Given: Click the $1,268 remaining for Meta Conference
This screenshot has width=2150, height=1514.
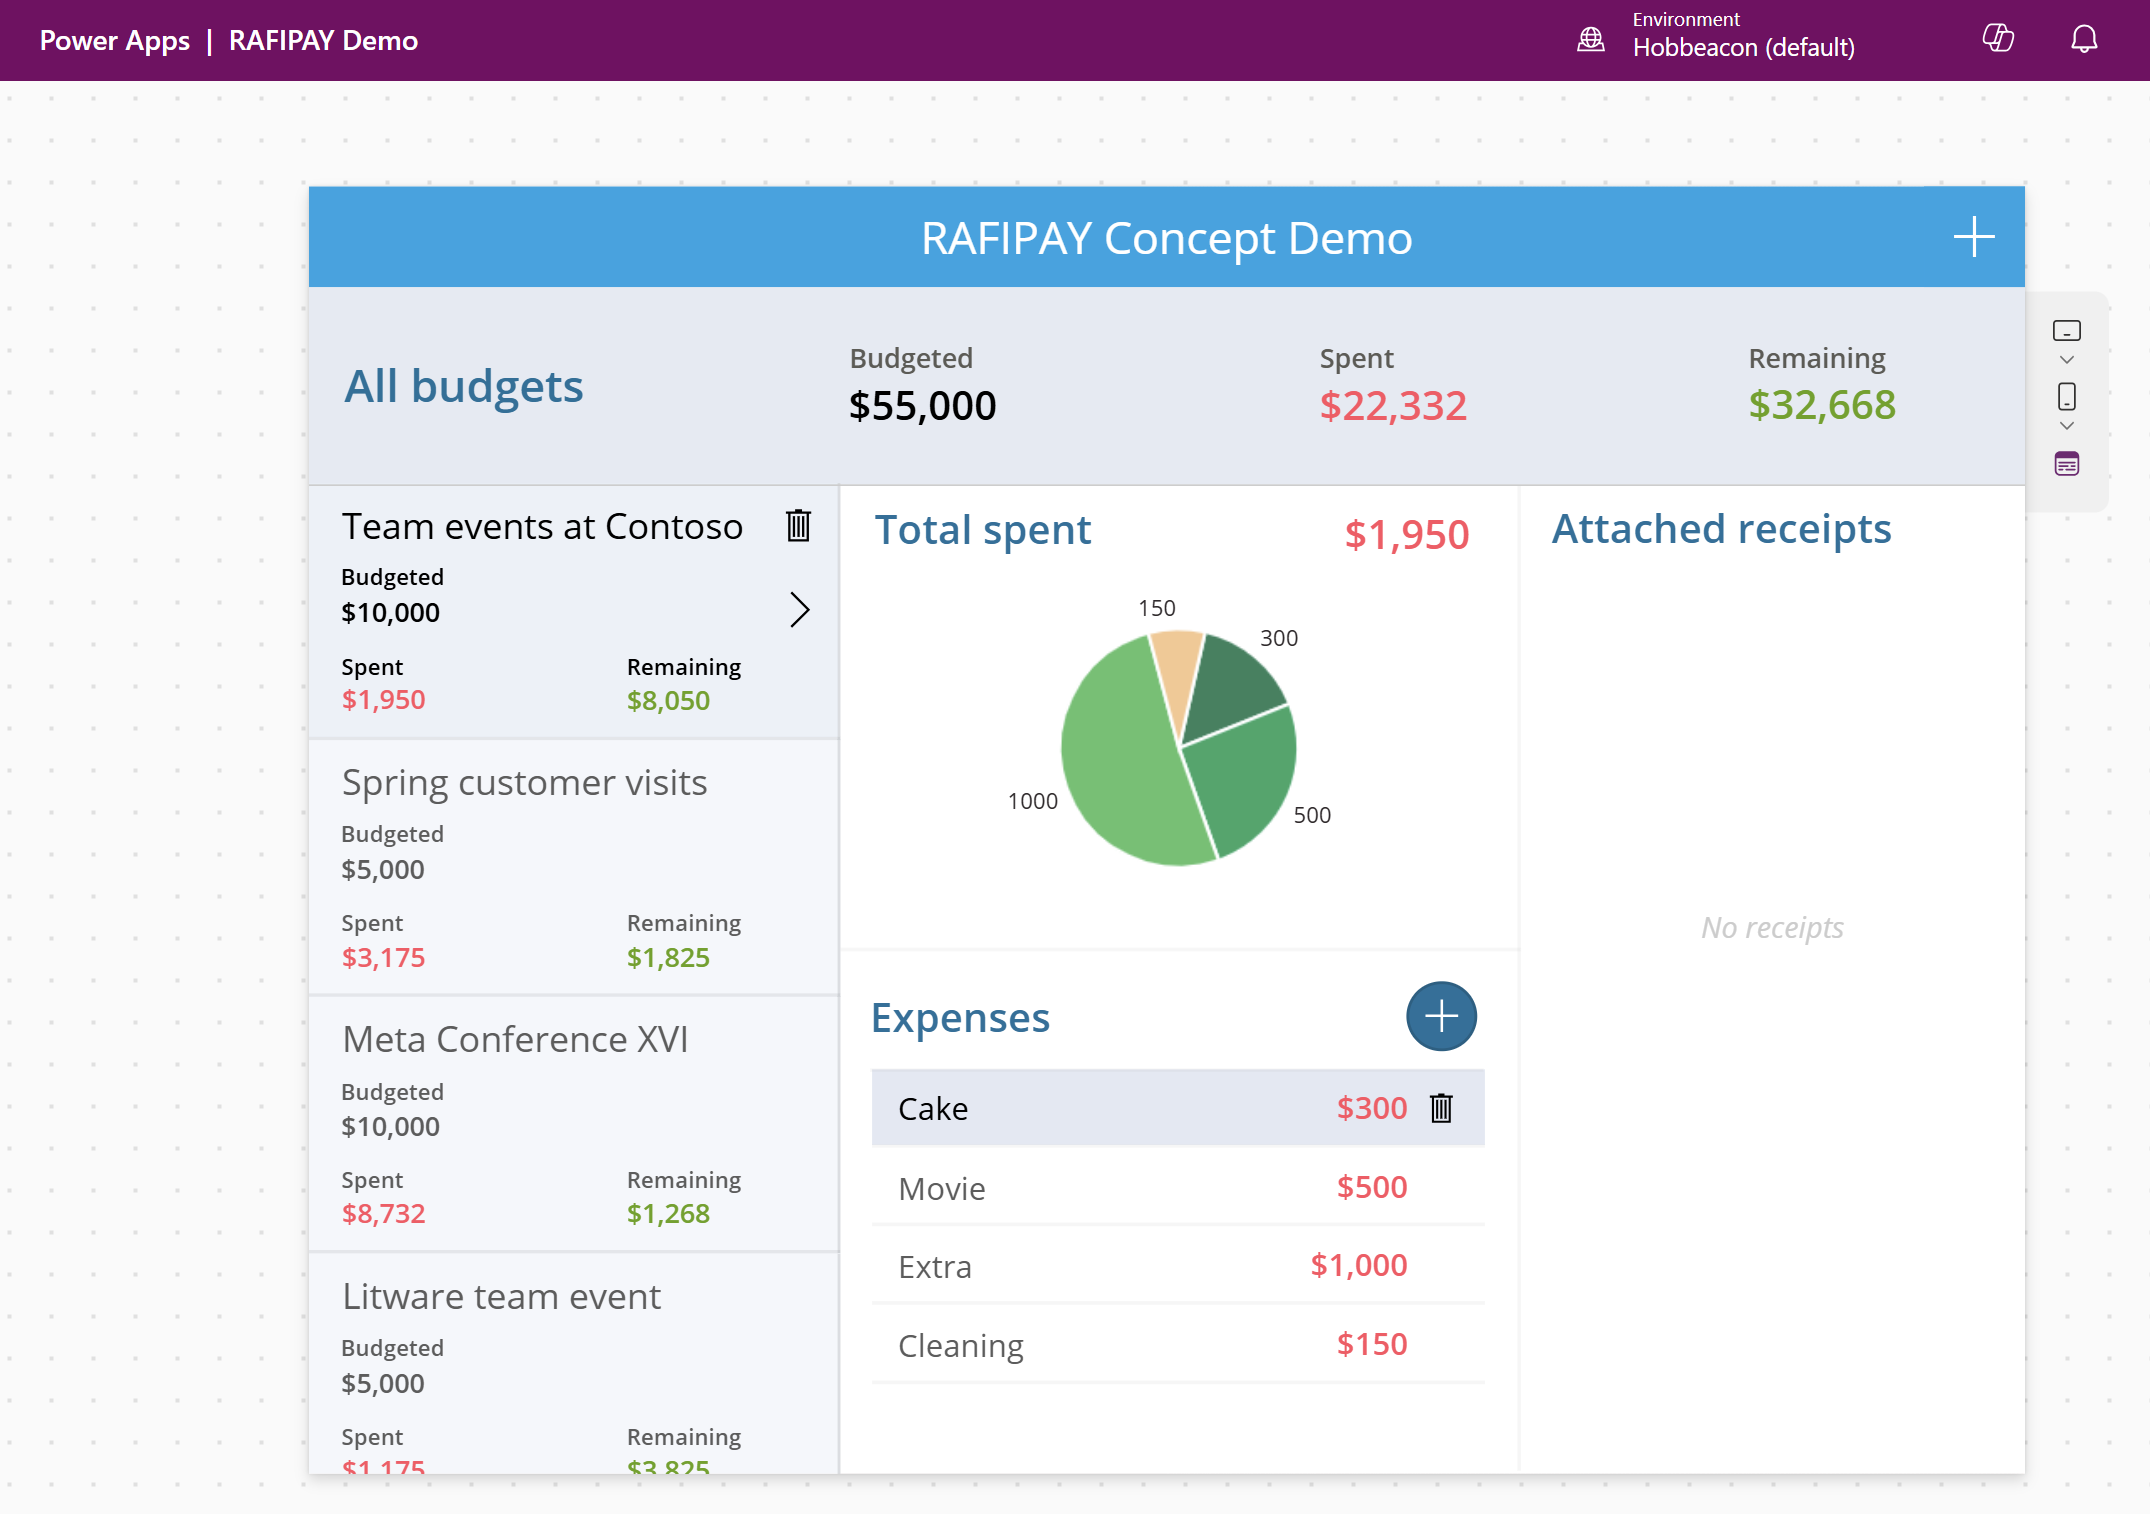Looking at the screenshot, I should (668, 1213).
